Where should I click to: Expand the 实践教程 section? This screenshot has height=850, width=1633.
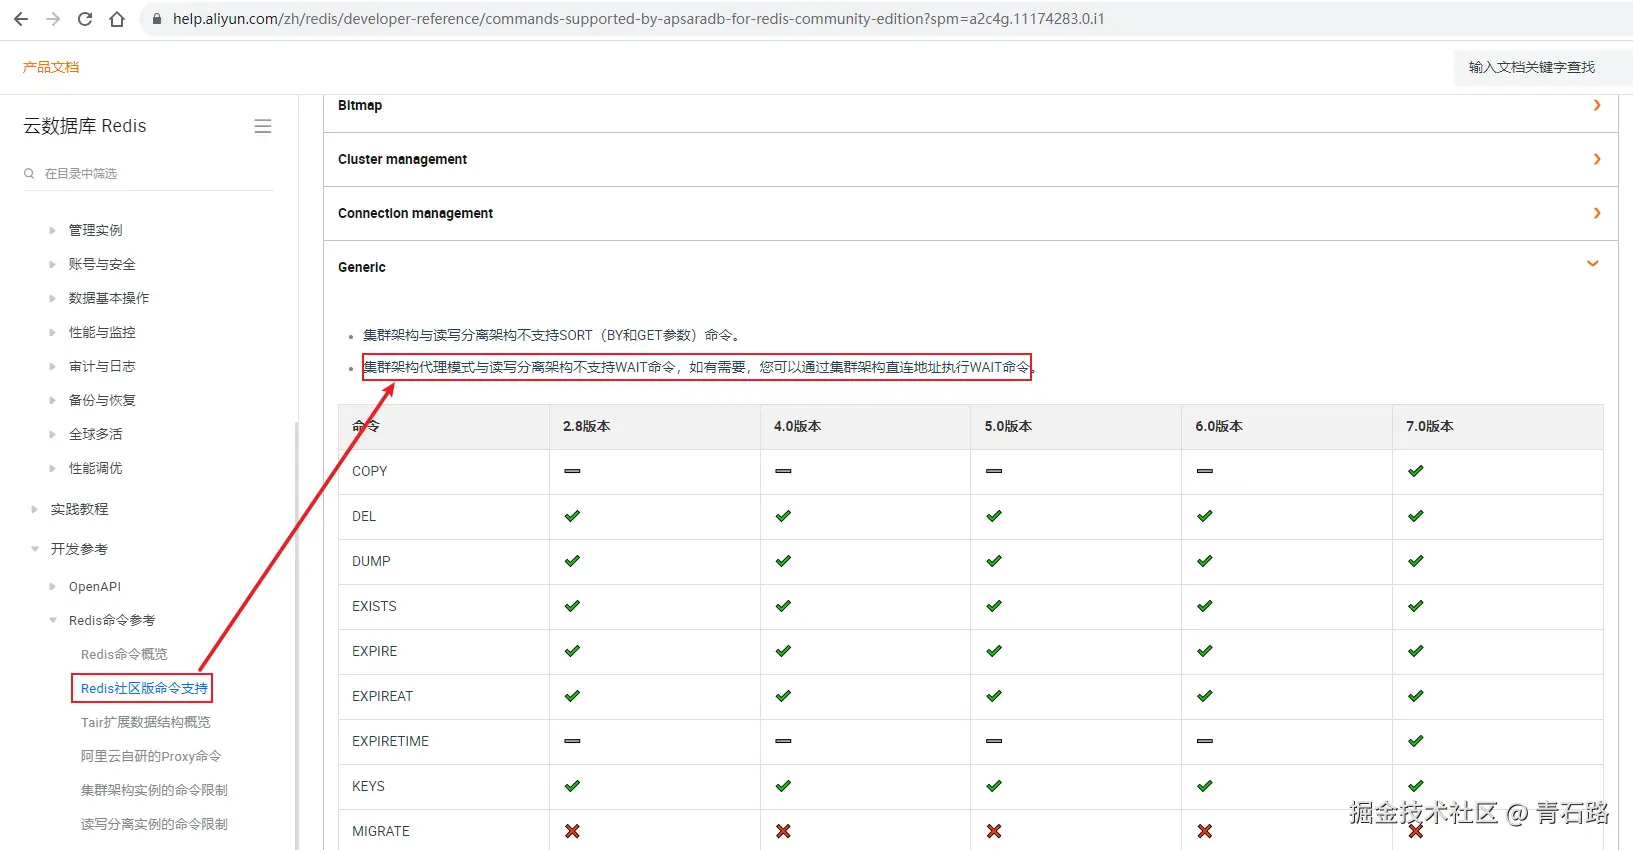click(x=35, y=509)
